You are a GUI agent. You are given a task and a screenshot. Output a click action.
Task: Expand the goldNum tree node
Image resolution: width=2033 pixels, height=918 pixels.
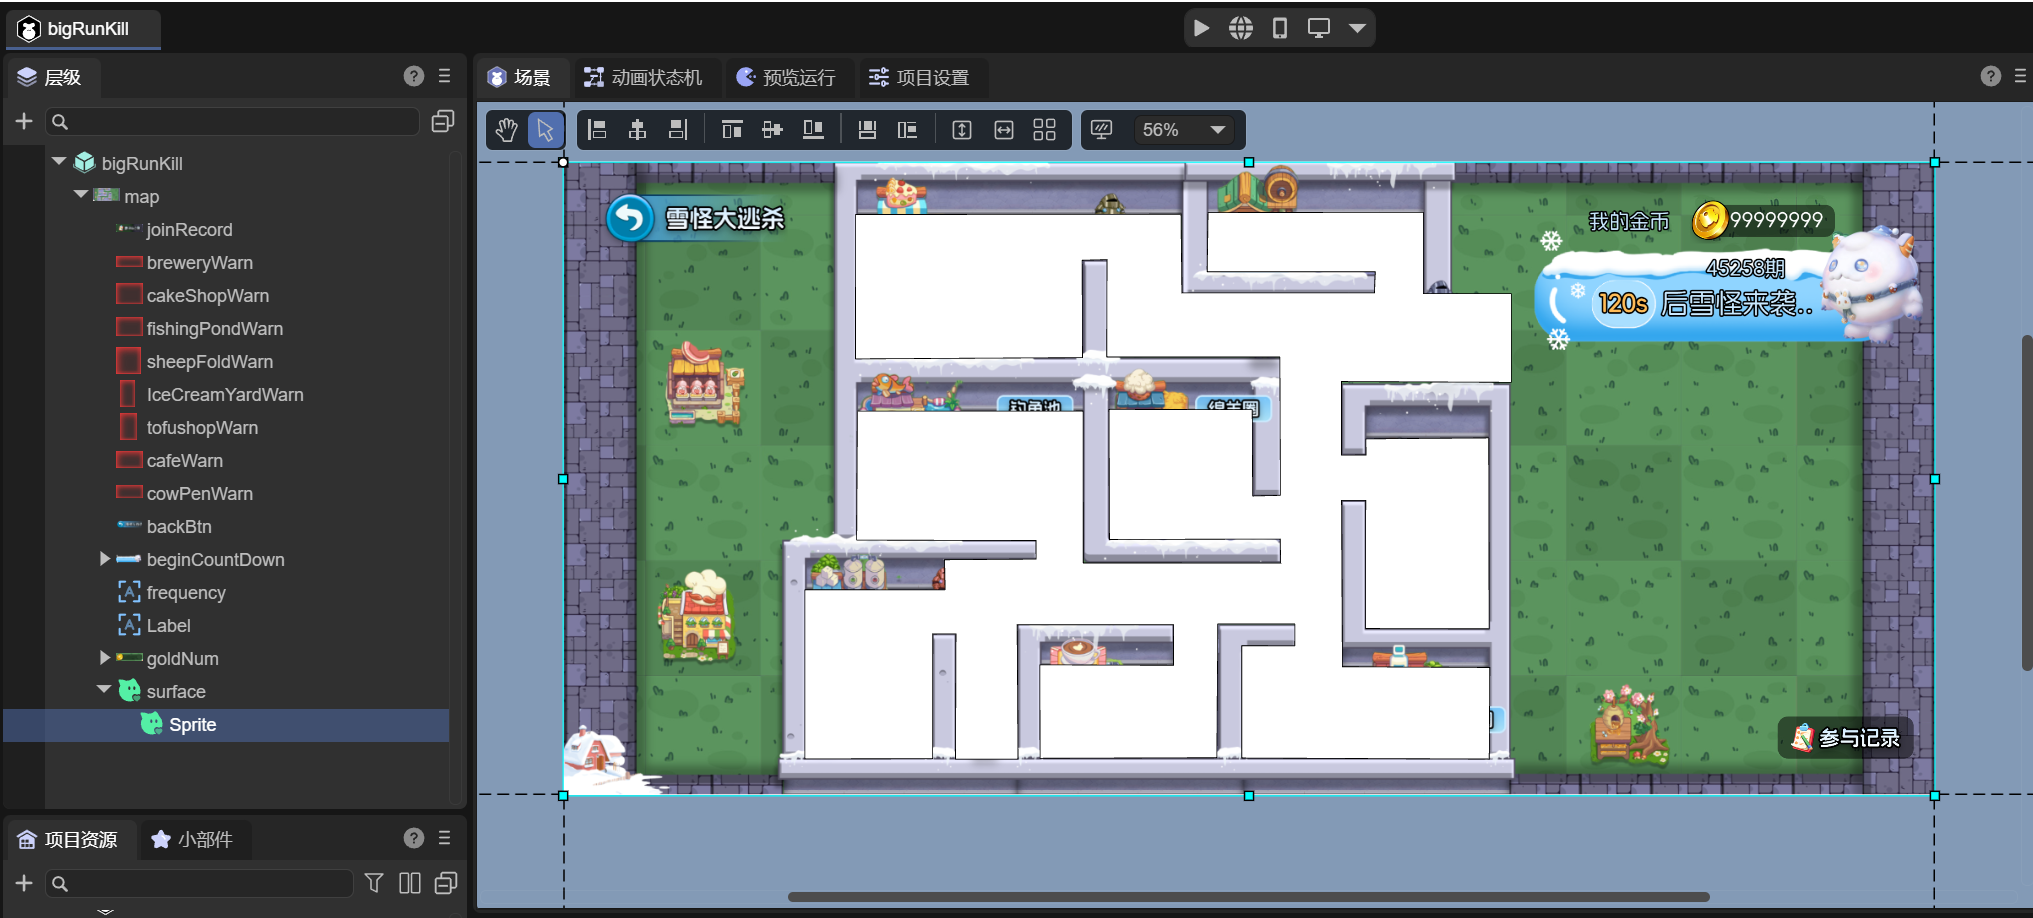click(x=105, y=658)
